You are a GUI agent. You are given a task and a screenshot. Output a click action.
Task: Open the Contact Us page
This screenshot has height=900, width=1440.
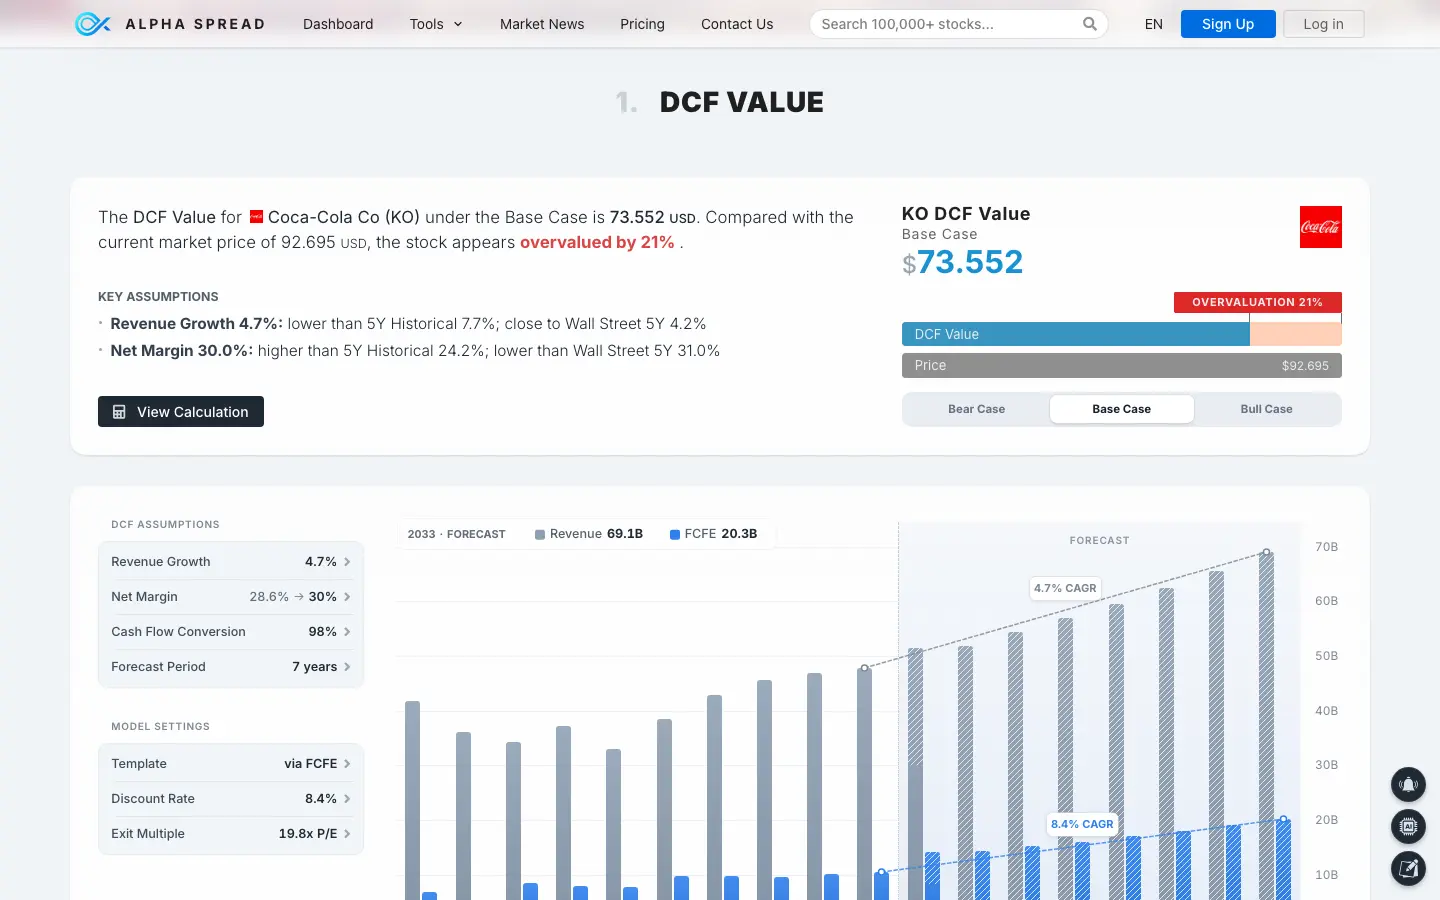tap(737, 24)
